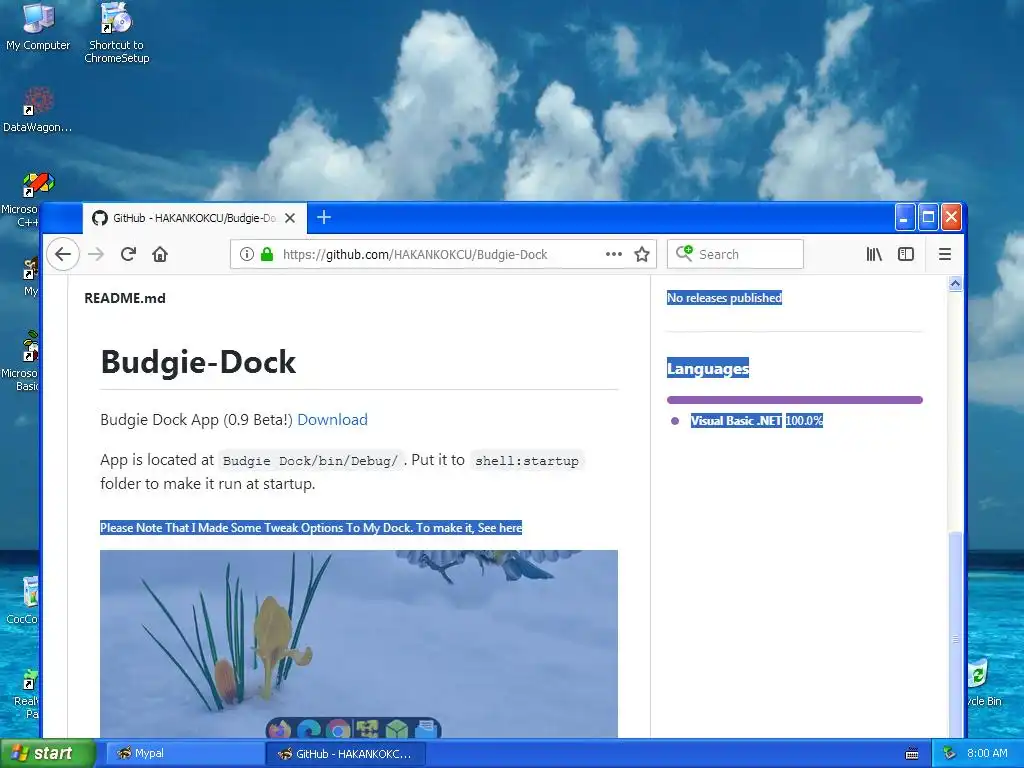Click Chrome icon in the dock screenshot
Viewport: 1024px width, 768px height.
click(x=338, y=728)
